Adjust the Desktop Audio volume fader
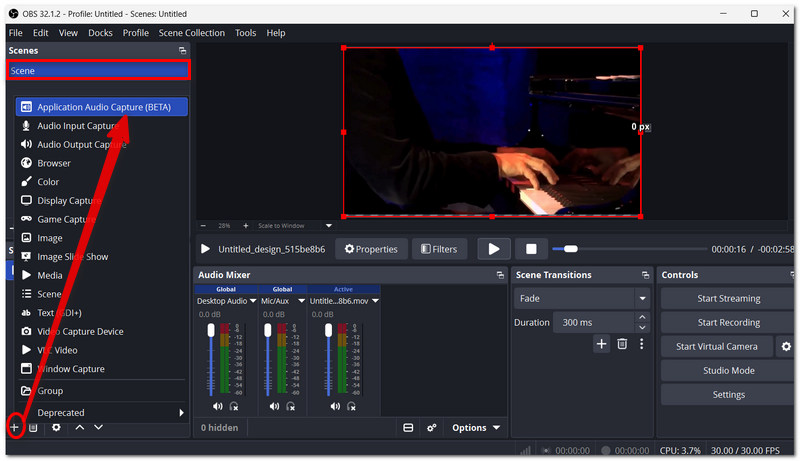 pos(211,330)
